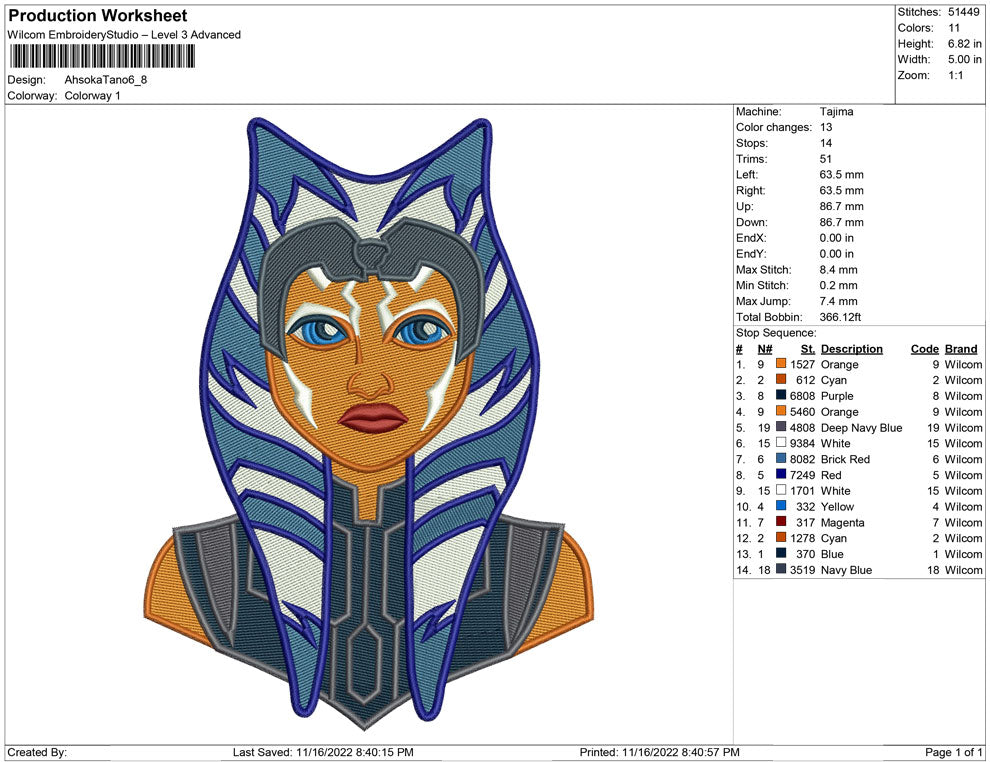
Task: Select the Deep Navy Blue description text
Action: click(x=861, y=427)
